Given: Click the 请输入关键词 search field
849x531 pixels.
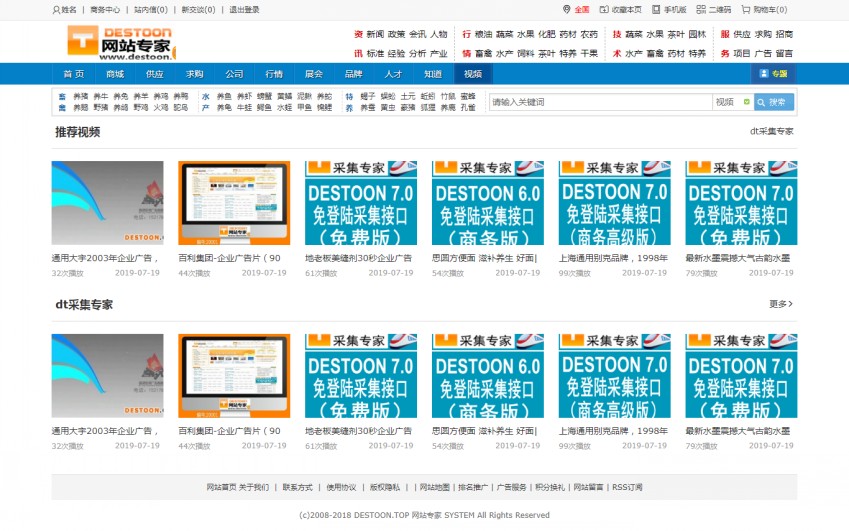Looking at the screenshot, I should click(600, 102).
